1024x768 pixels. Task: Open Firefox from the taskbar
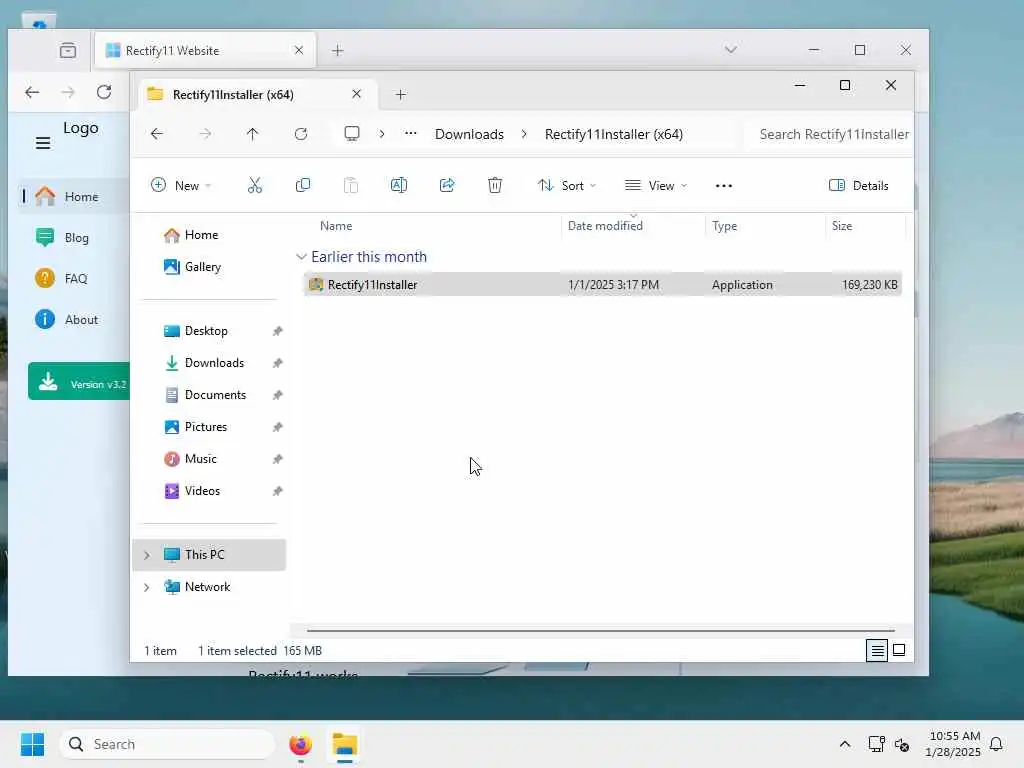click(300, 744)
